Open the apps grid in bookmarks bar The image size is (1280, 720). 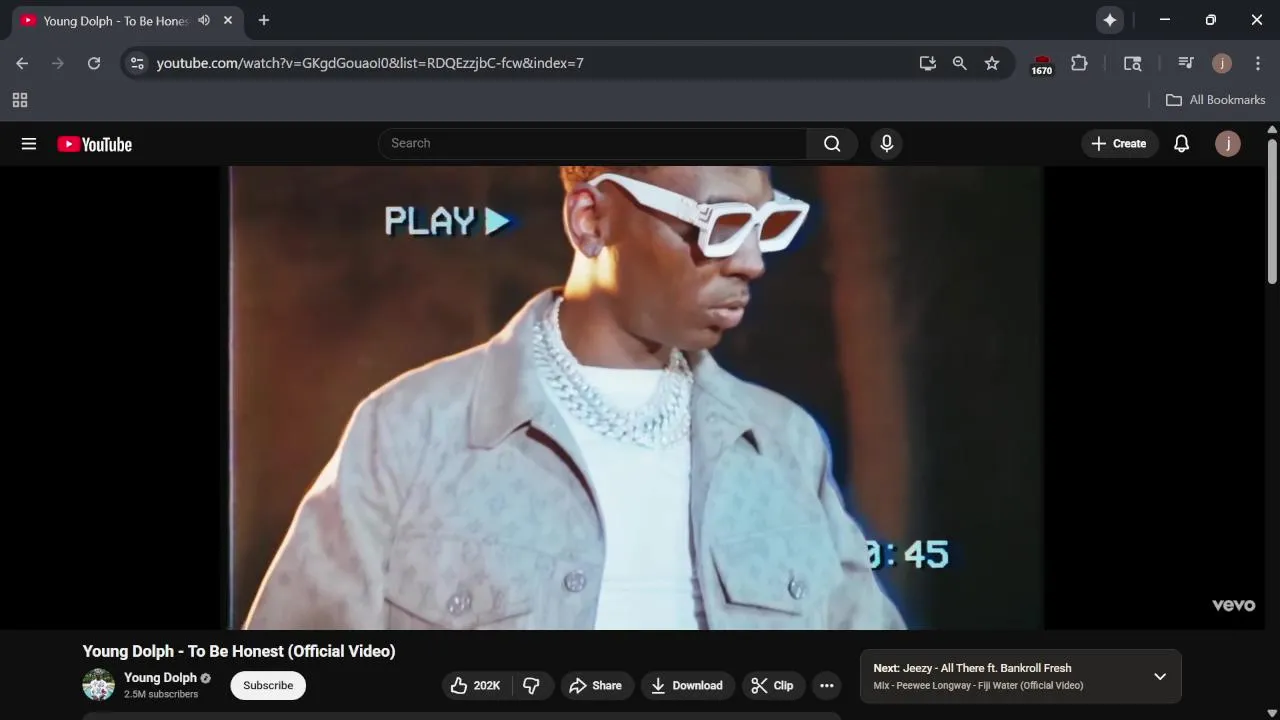[20, 100]
